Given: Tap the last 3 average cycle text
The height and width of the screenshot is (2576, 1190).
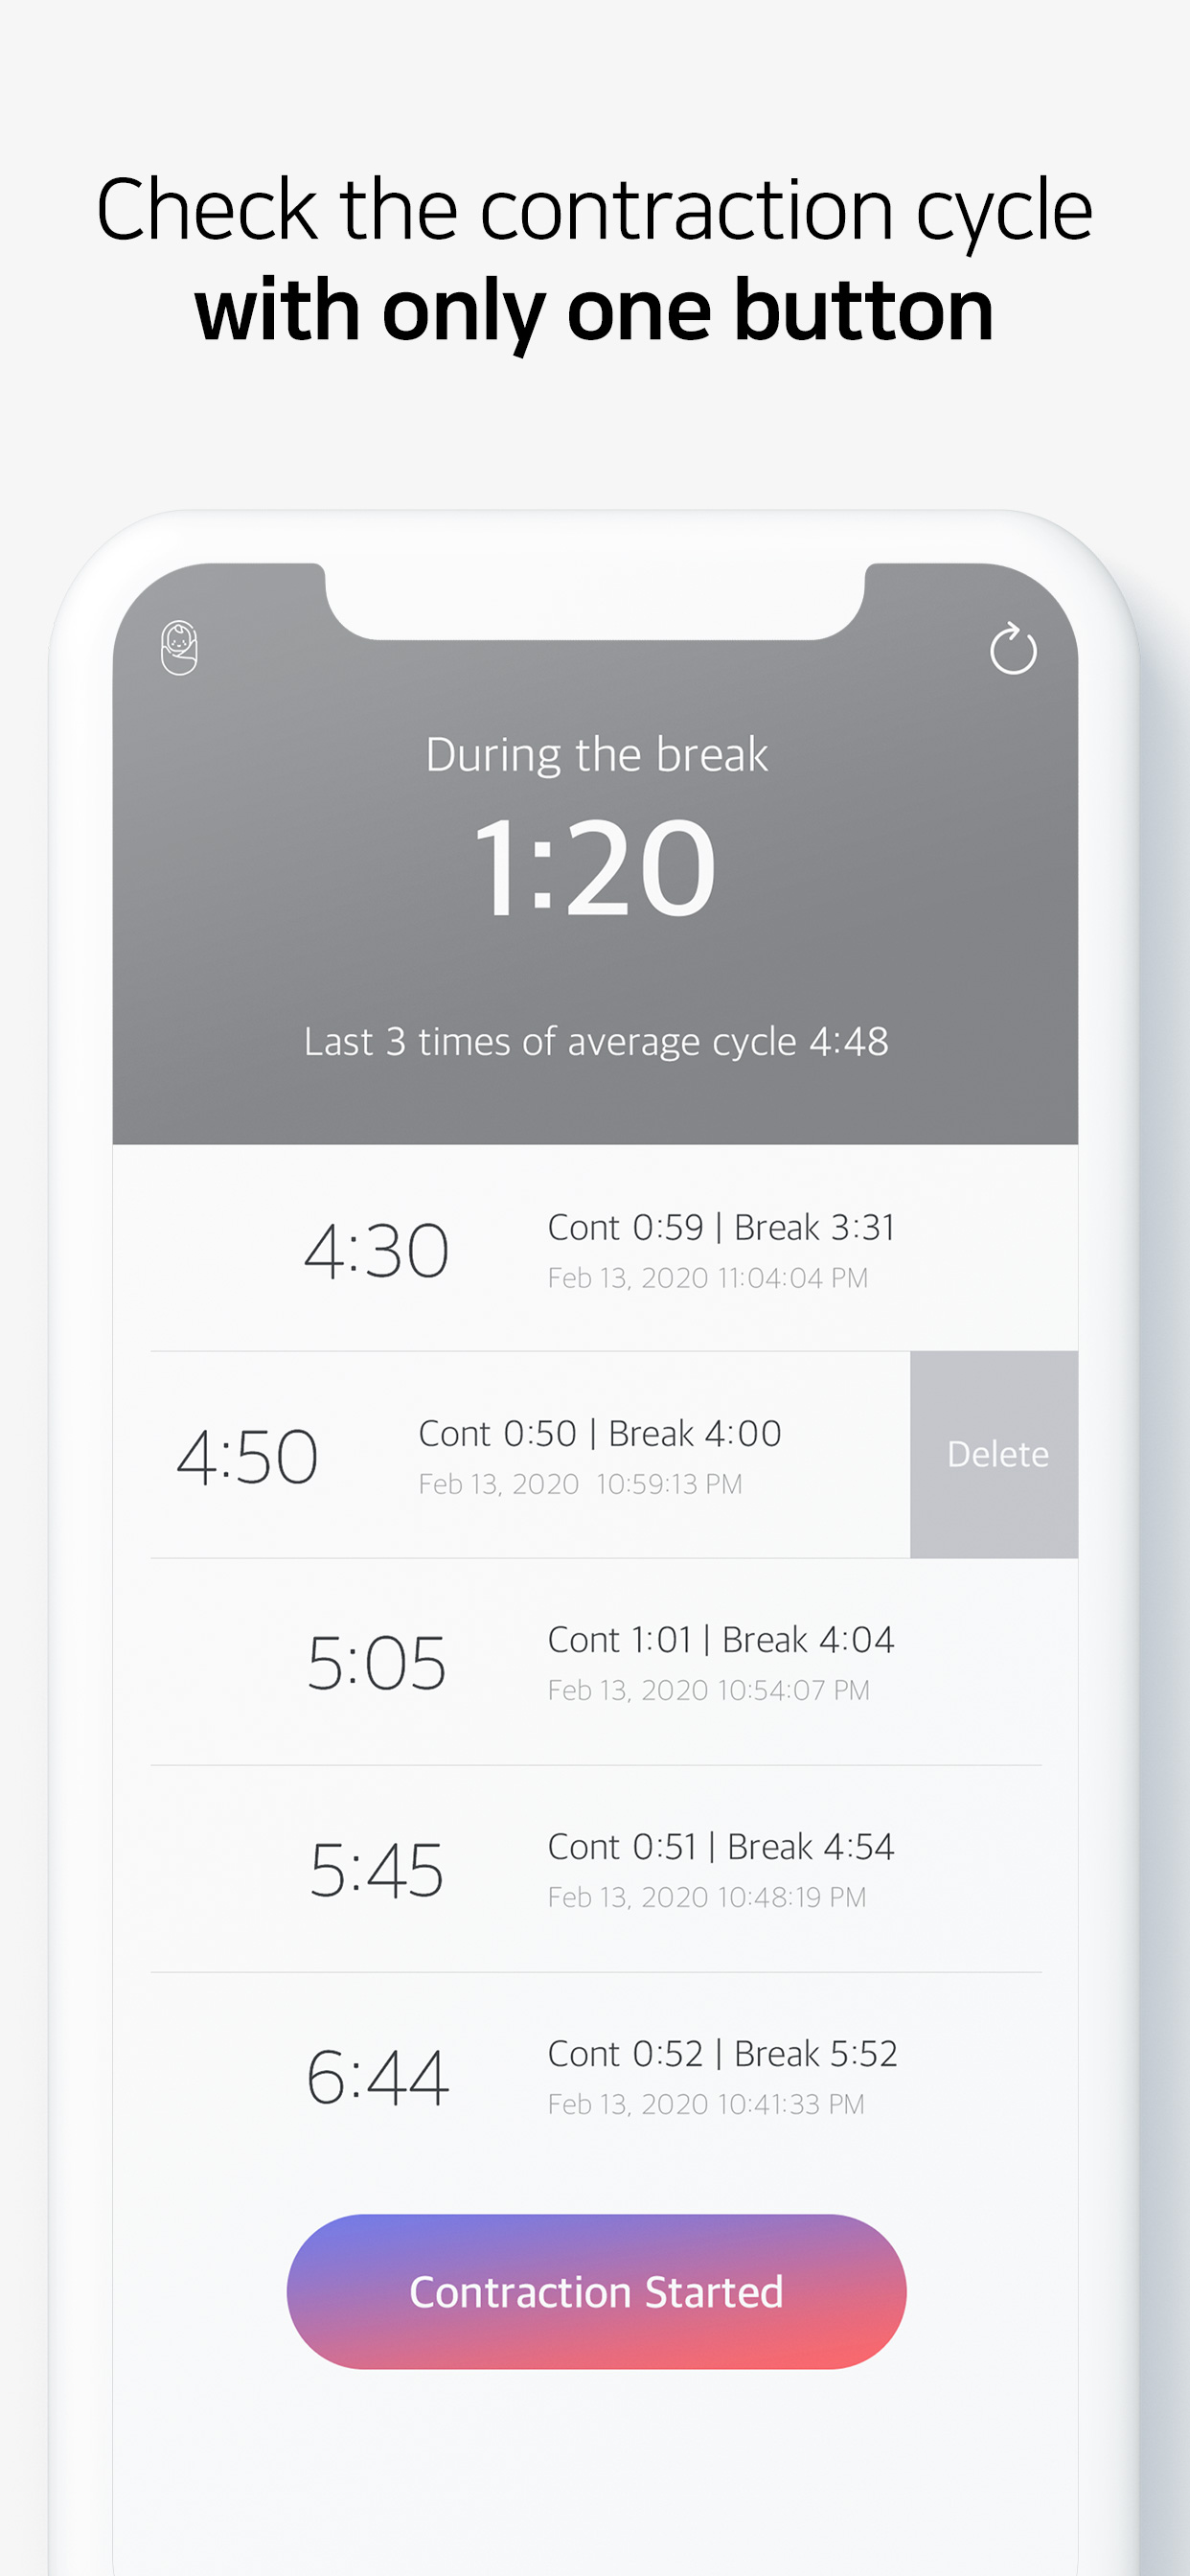Looking at the screenshot, I should 596,1042.
